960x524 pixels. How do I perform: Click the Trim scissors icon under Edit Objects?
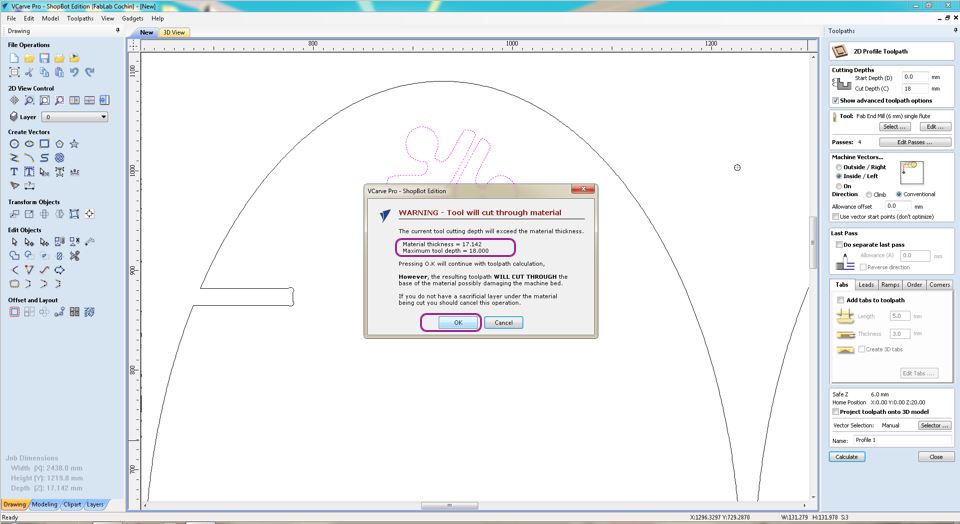pyautogui.click(x=74, y=256)
